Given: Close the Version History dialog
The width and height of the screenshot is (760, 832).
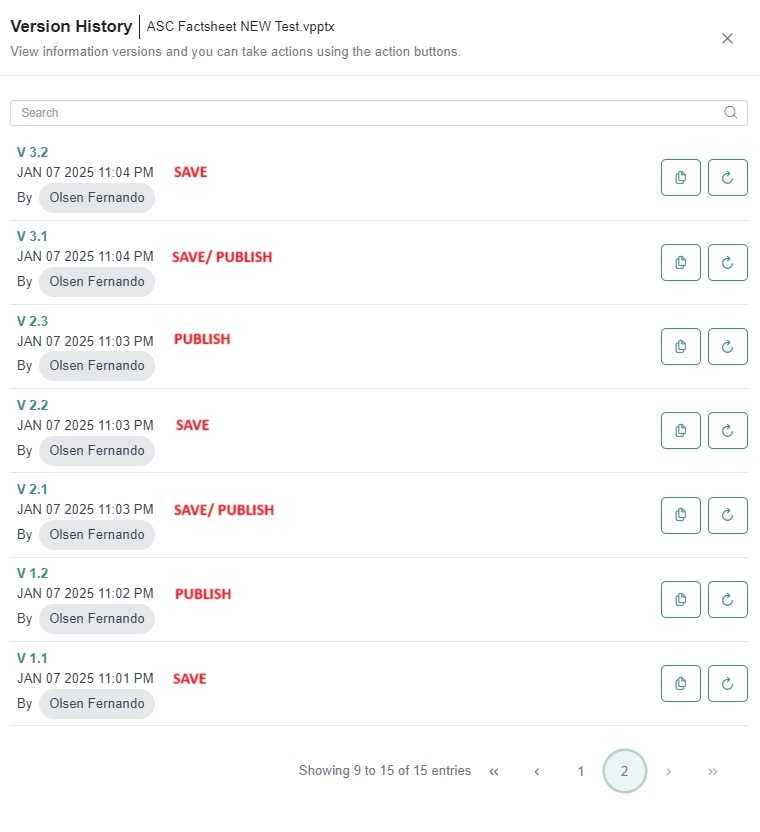Looking at the screenshot, I should point(727,38).
